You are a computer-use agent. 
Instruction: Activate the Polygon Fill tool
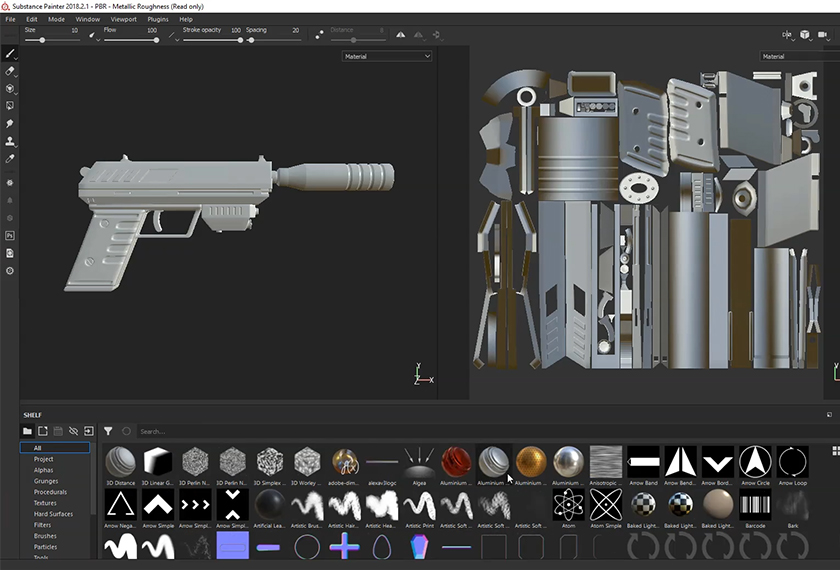pyautogui.click(x=9, y=105)
